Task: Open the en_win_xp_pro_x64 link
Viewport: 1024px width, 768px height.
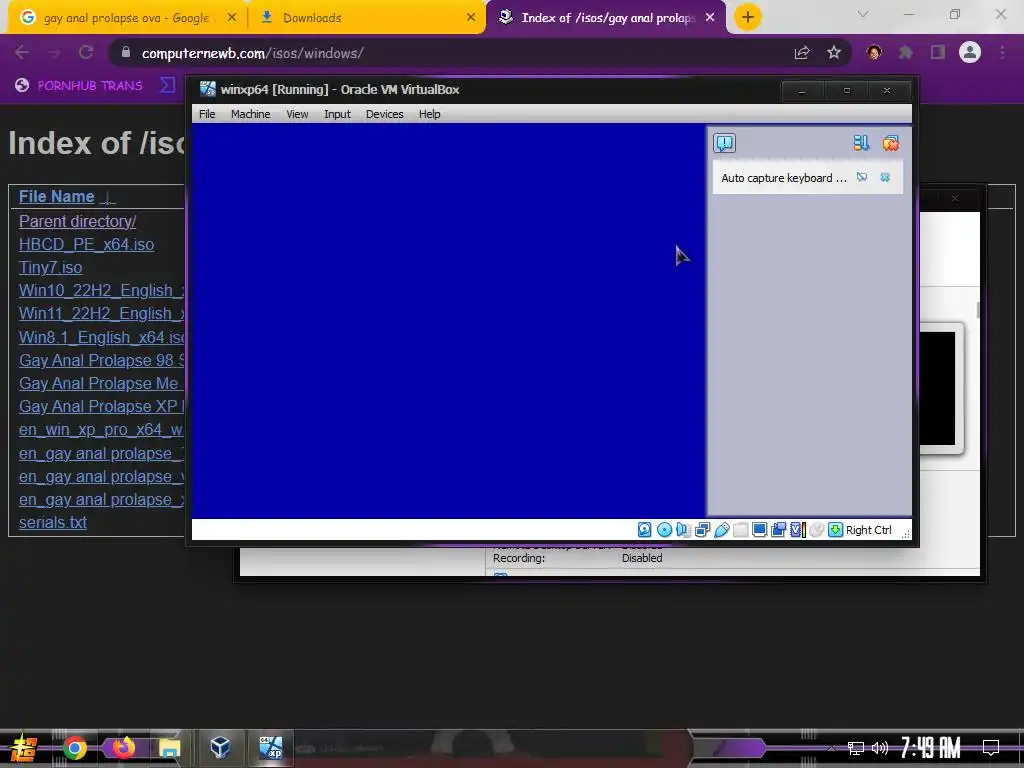Action: coord(101,430)
